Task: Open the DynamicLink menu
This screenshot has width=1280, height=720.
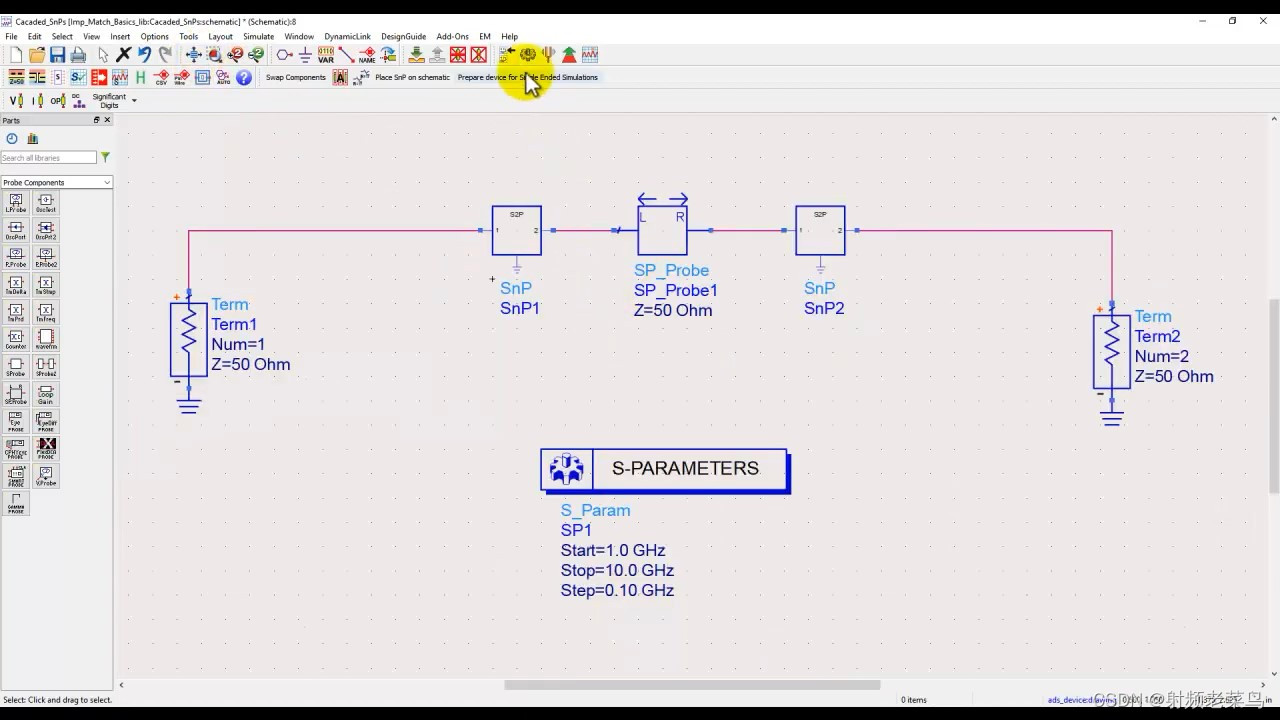Action: (347, 36)
